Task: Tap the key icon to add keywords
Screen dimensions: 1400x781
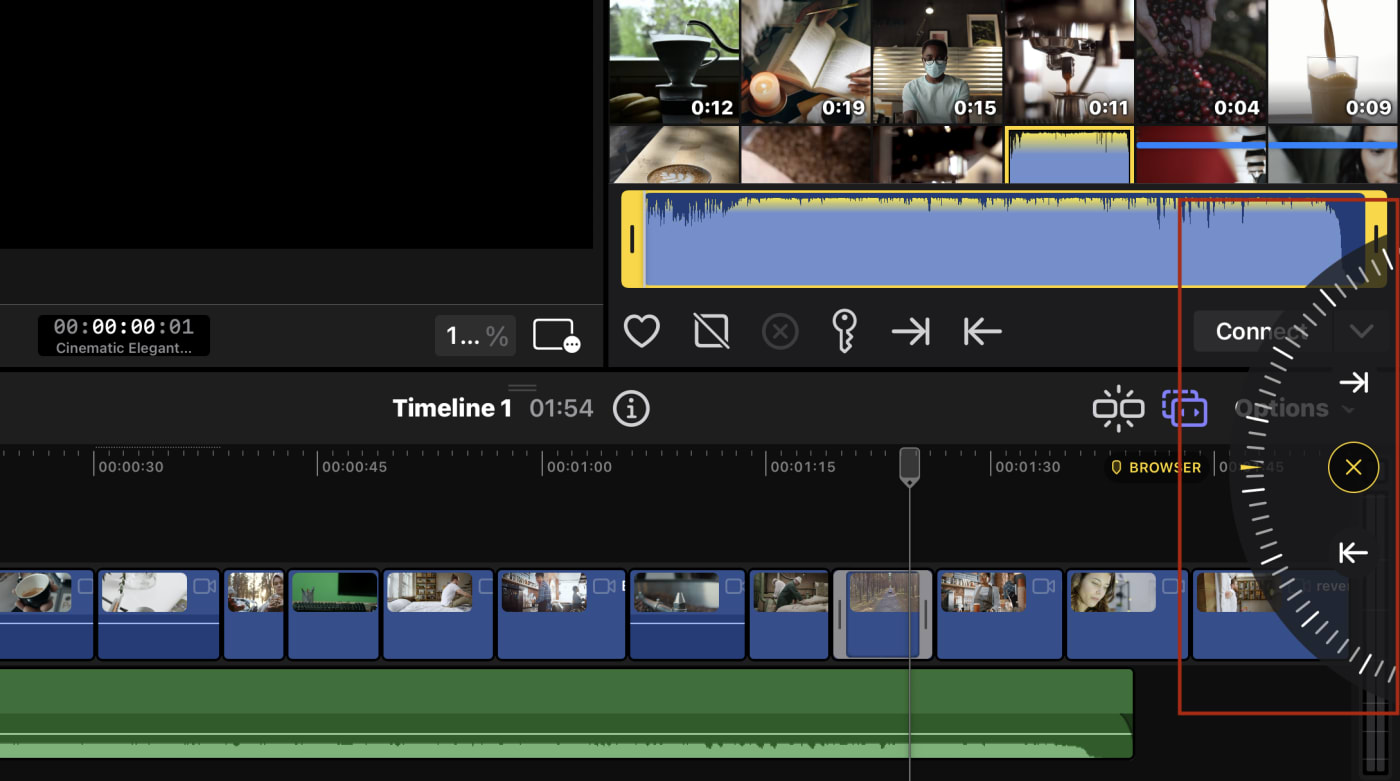Action: (845, 331)
